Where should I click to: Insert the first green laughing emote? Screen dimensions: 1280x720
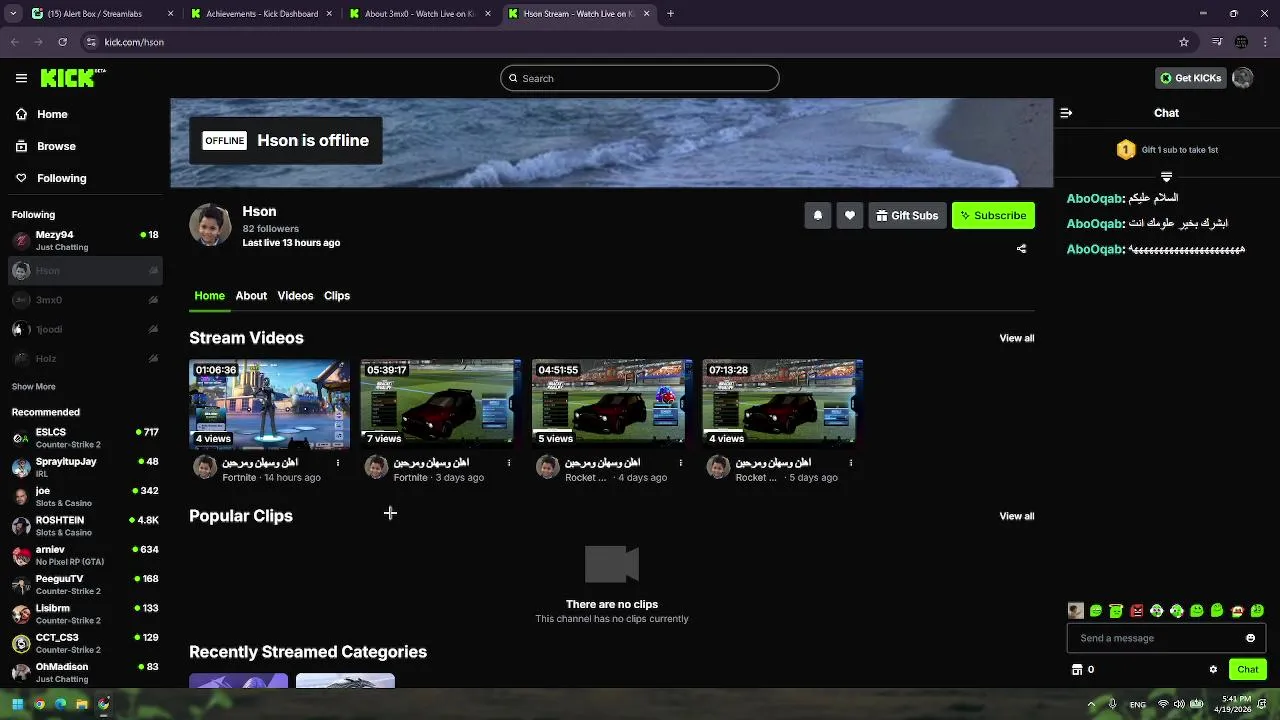point(1096,611)
